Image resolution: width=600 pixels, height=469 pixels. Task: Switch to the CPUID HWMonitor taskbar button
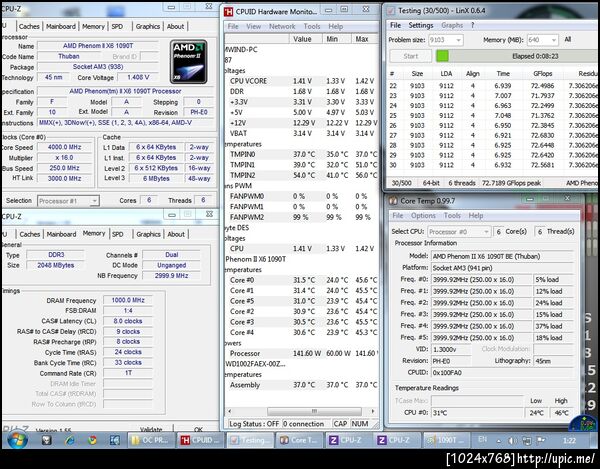coord(201,440)
